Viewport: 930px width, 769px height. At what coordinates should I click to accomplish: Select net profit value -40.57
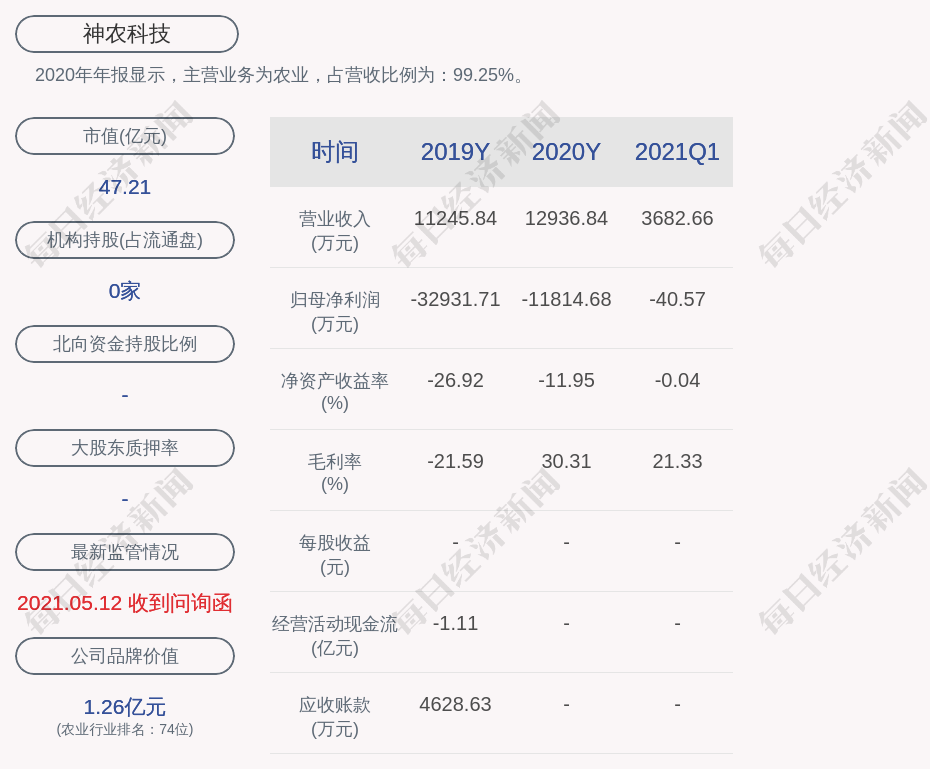tap(677, 299)
